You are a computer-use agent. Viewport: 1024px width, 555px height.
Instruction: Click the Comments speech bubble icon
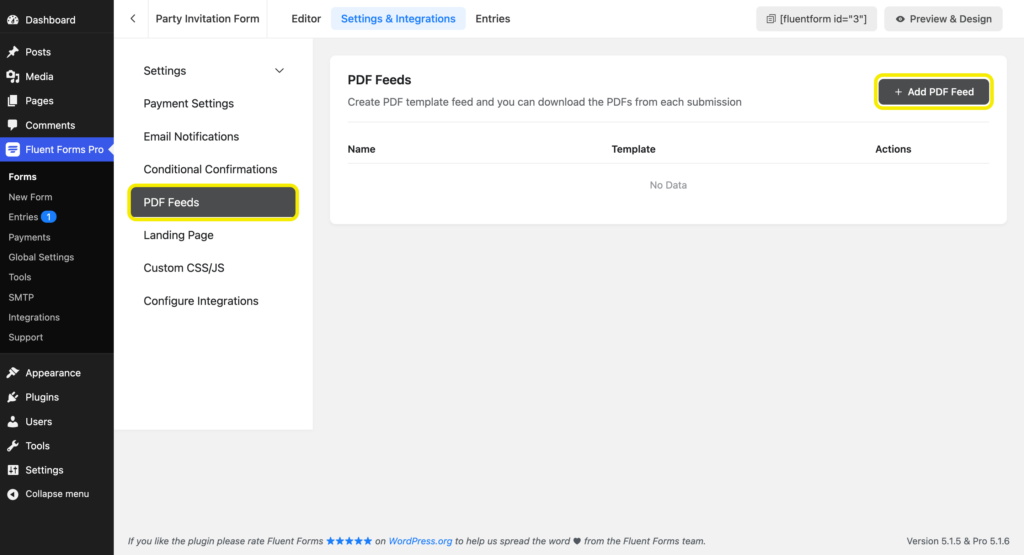click(x=12, y=125)
